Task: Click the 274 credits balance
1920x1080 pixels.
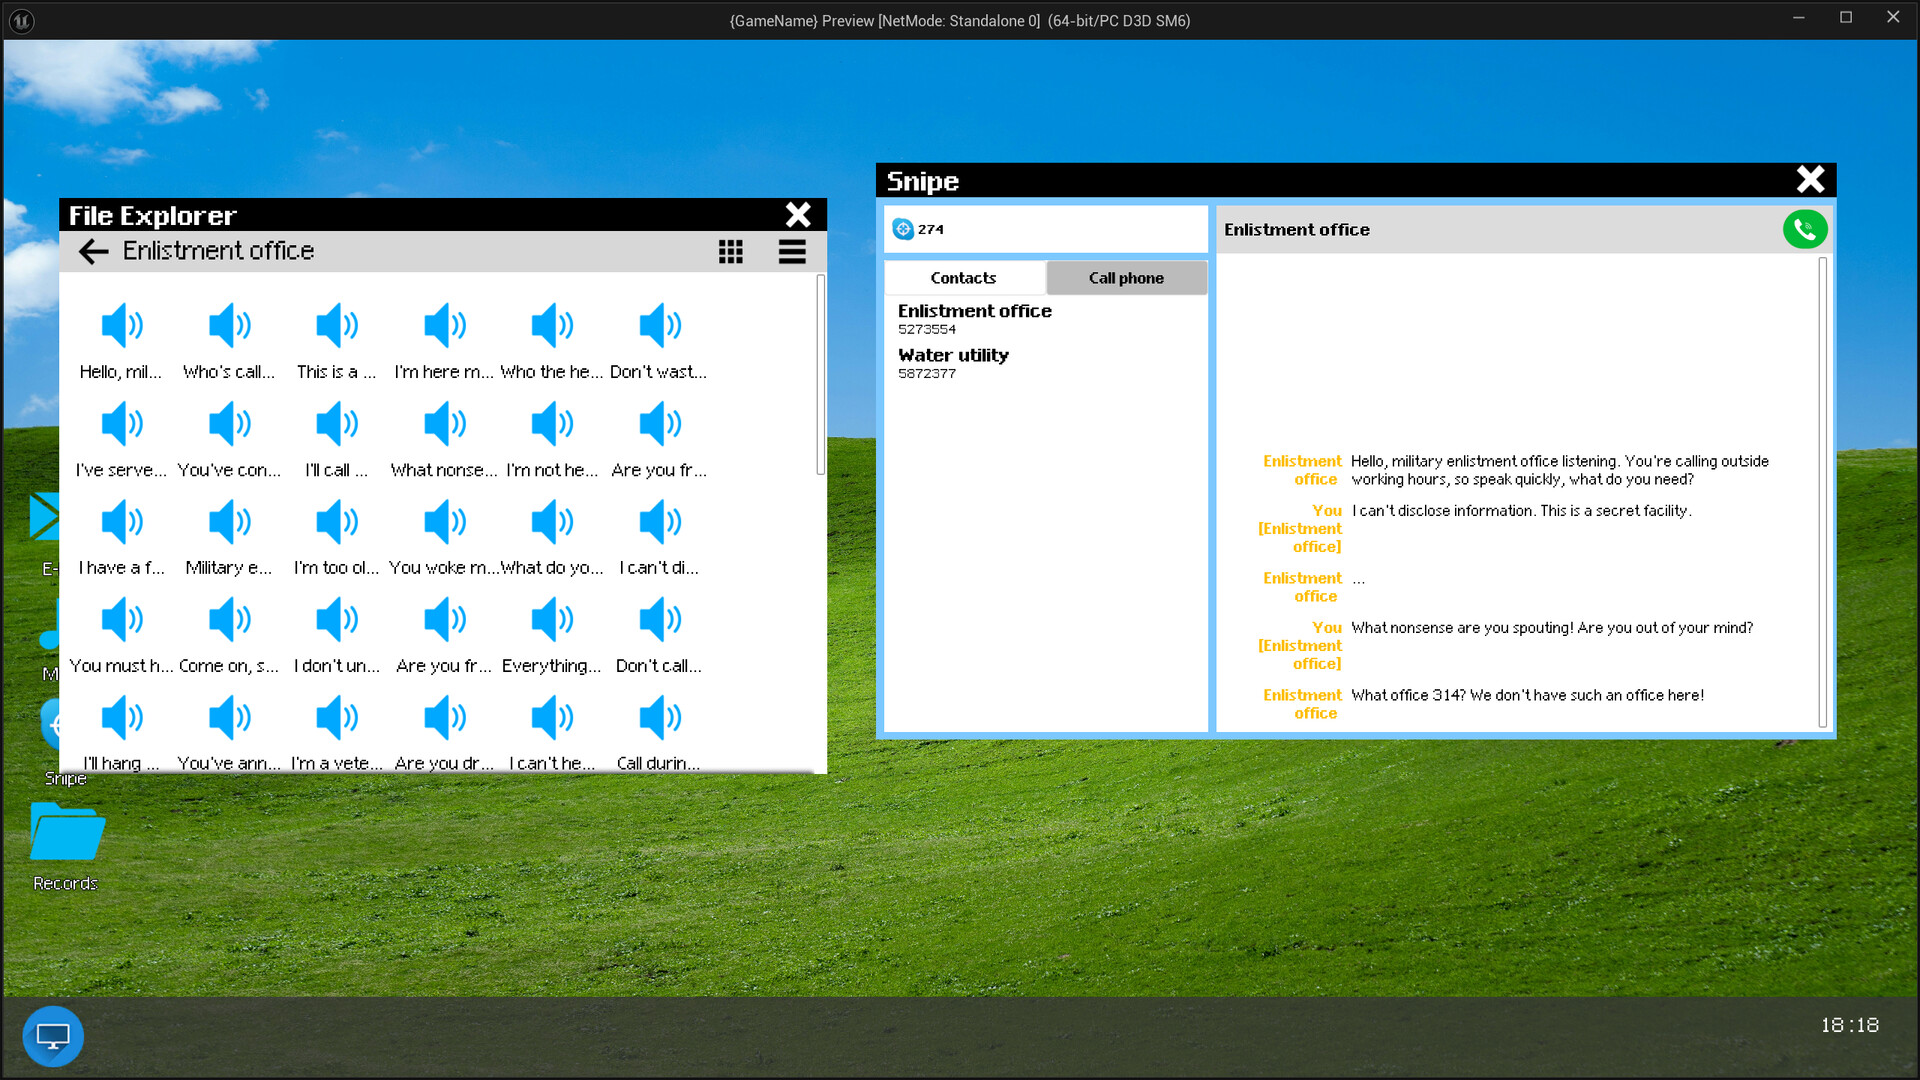Action: click(x=930, y=229)
